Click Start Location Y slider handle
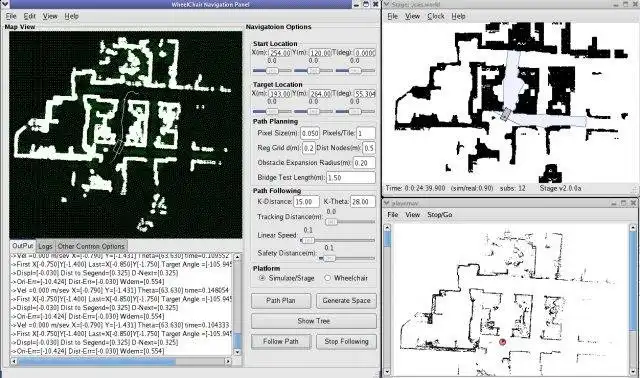Screen dimensions: 640x378 point(313,71)
